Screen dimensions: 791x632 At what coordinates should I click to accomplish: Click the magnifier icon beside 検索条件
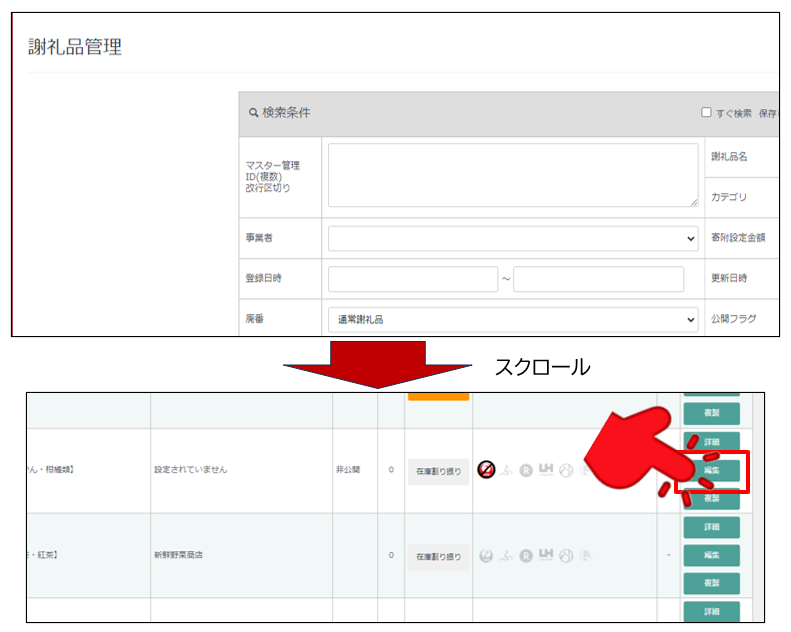click(x=254, y=113)
